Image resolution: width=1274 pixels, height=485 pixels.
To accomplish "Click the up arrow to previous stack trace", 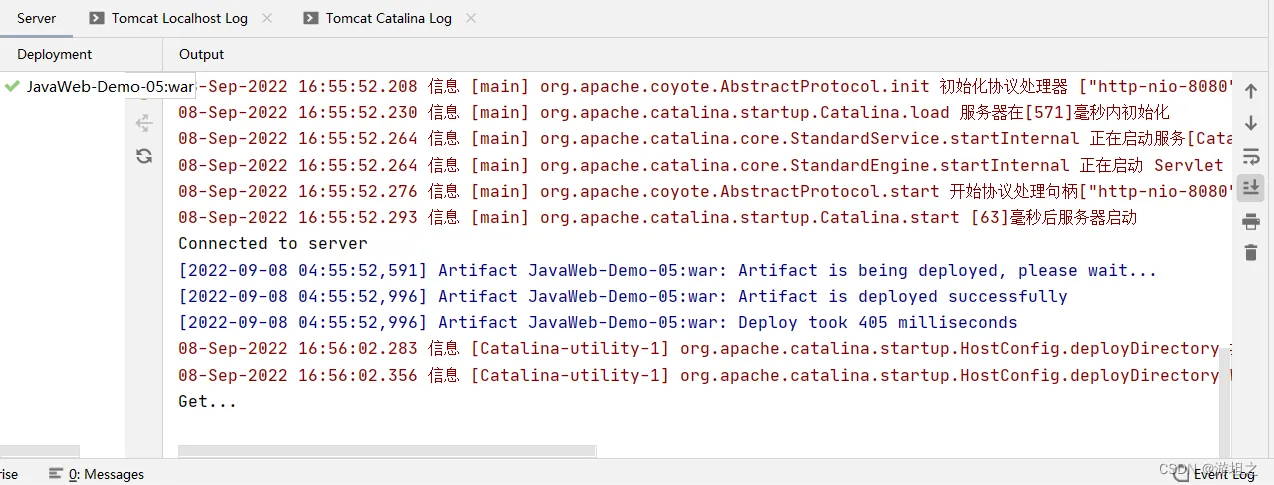I will (x=1250, y=92).
